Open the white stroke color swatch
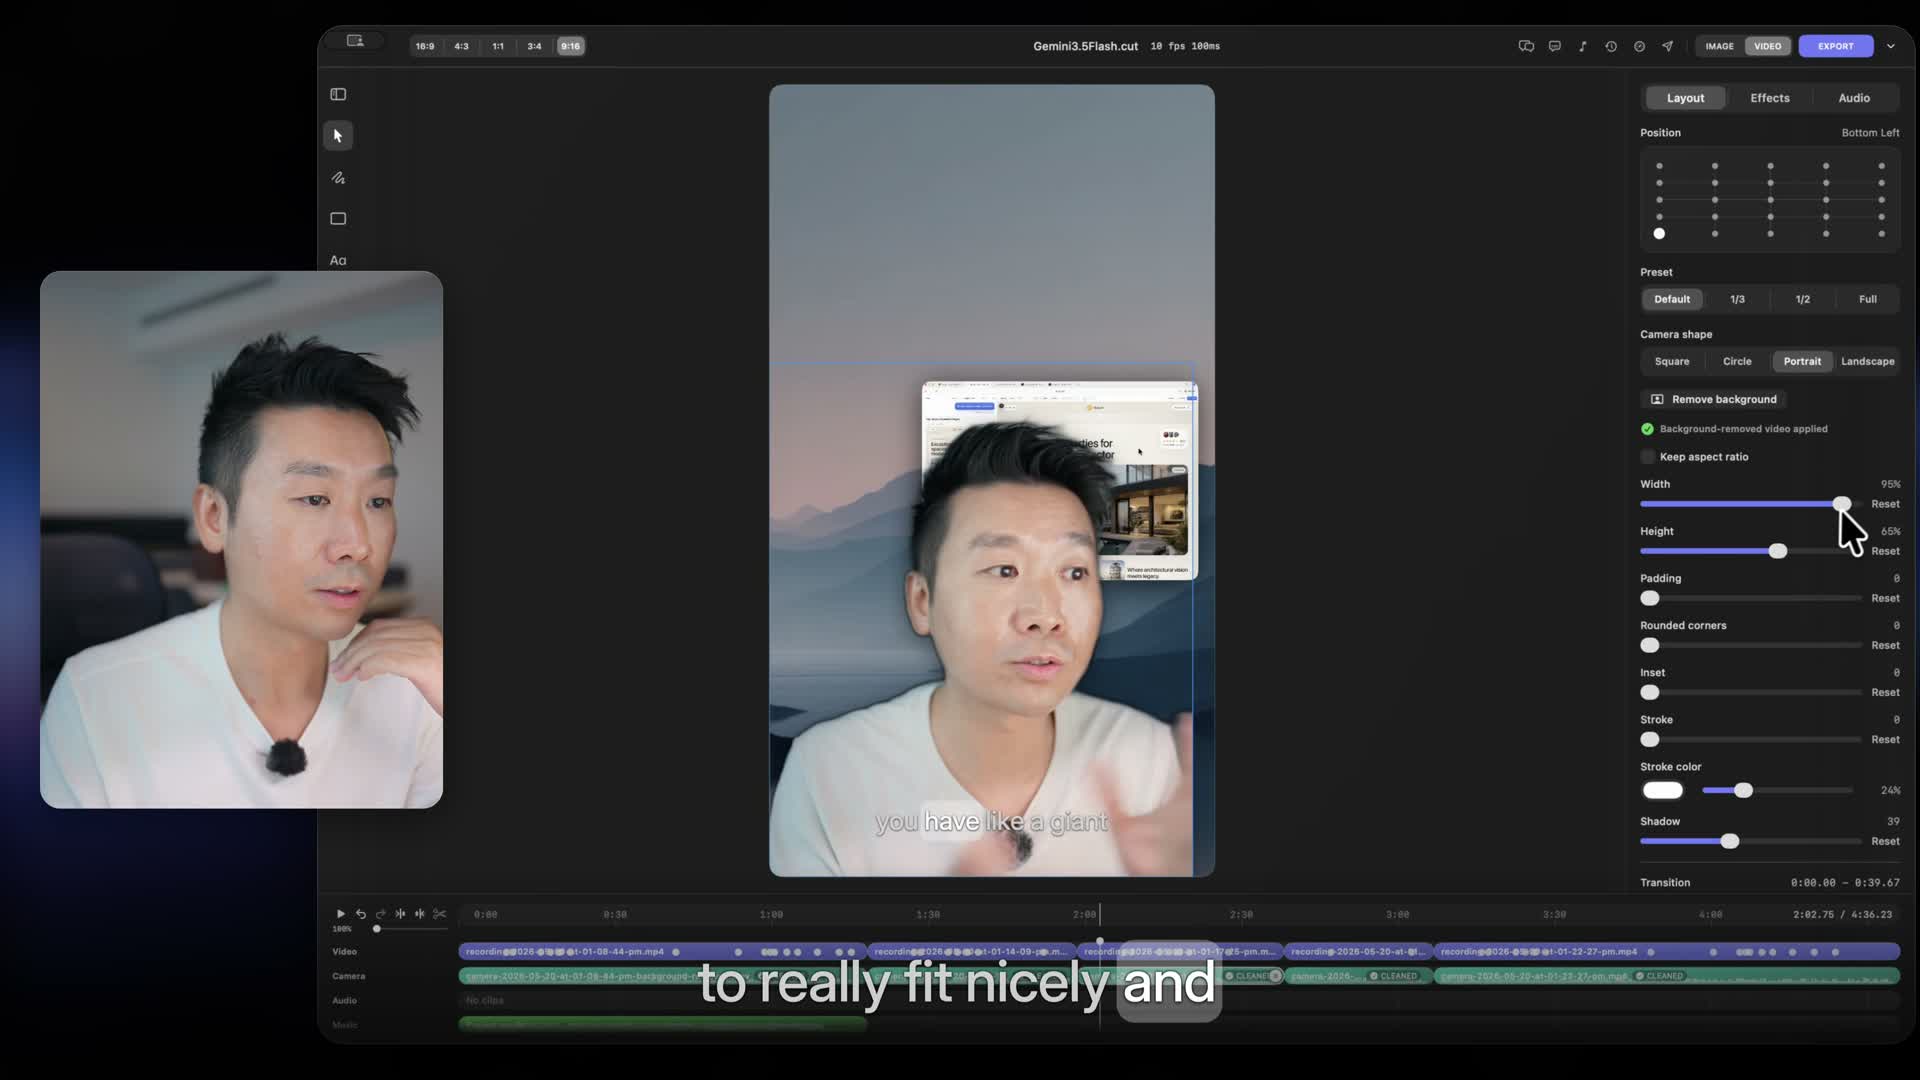The image size is (1920, 1080). pyautogui.click(x=1662, y=790)
